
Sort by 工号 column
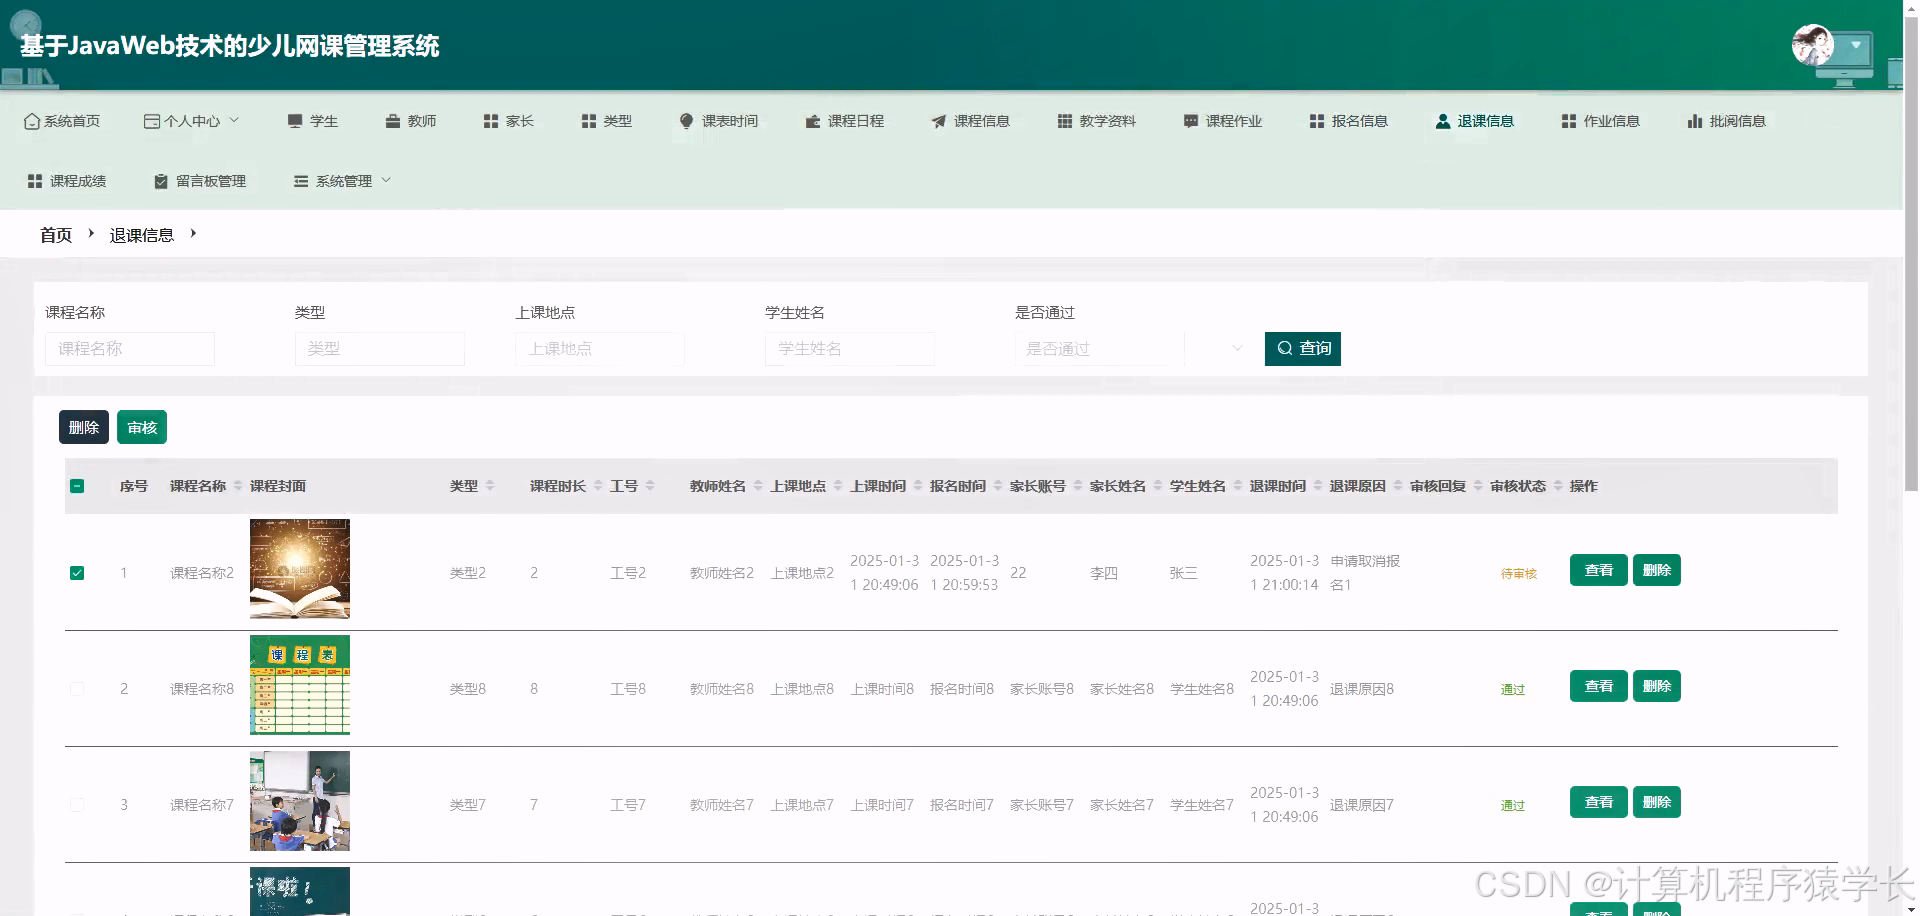(650, 486)
